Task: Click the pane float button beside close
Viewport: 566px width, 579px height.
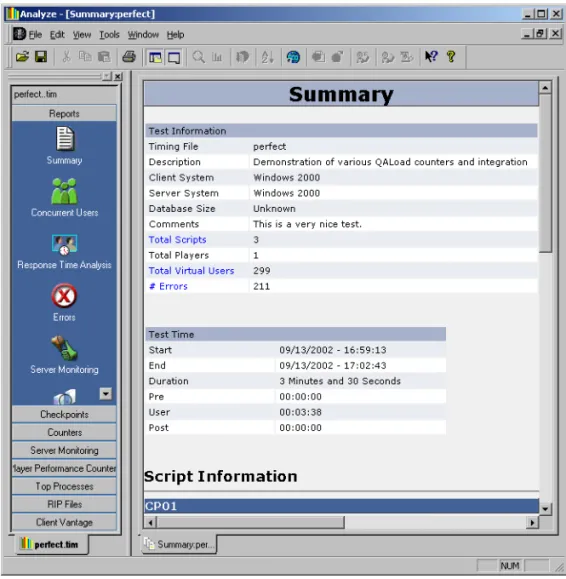Action: coord(107,76)
